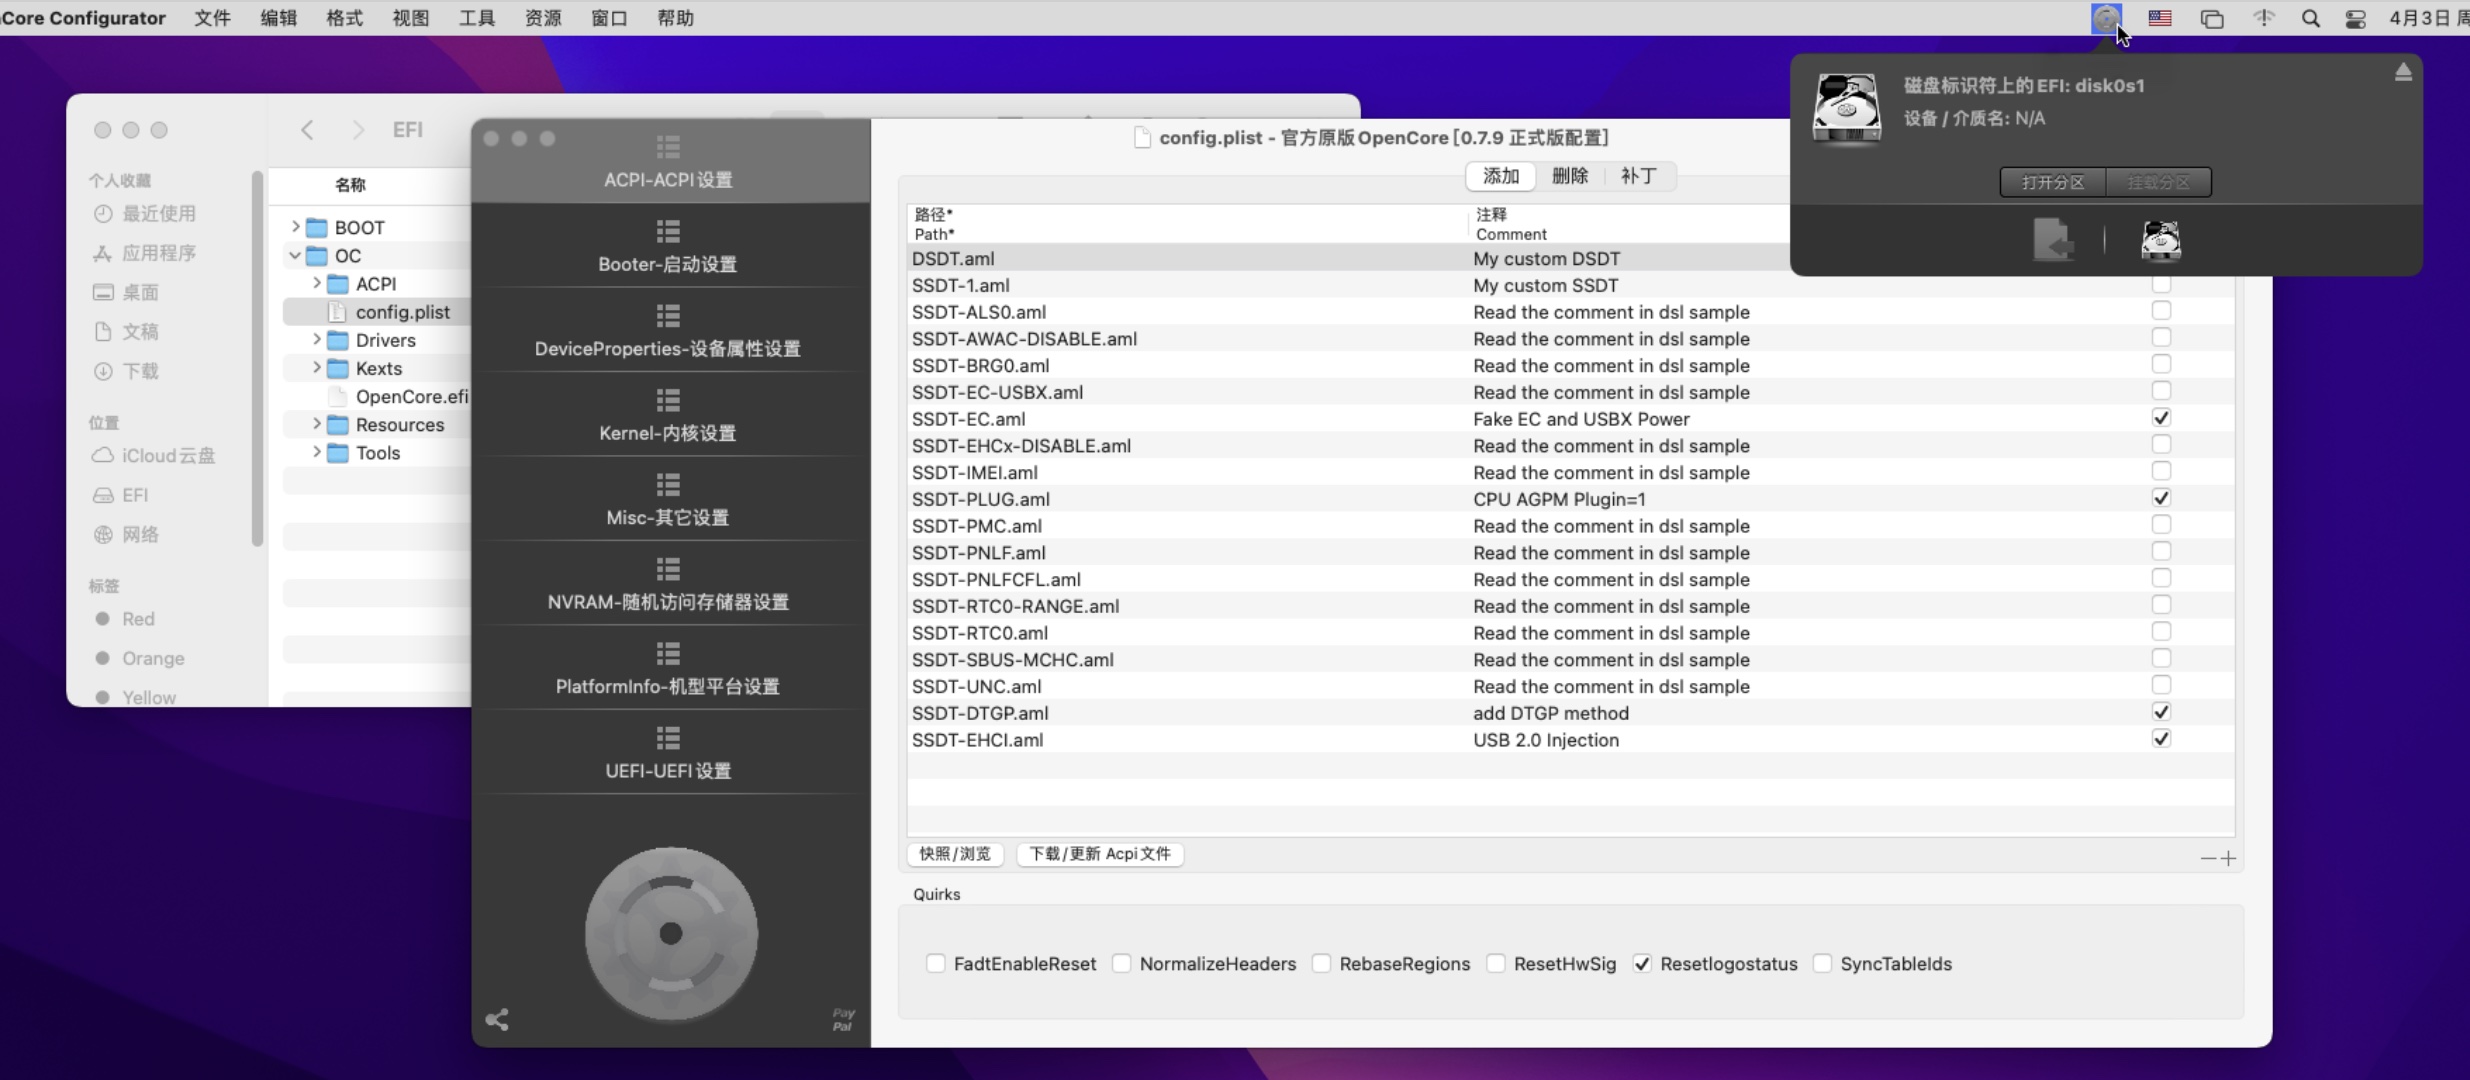Image resolution: width=2470 pixels, height=1080 pixels.
Task: Toggle the SSDT-EC.aml enabled checkbox
Action: [2161, 418]
